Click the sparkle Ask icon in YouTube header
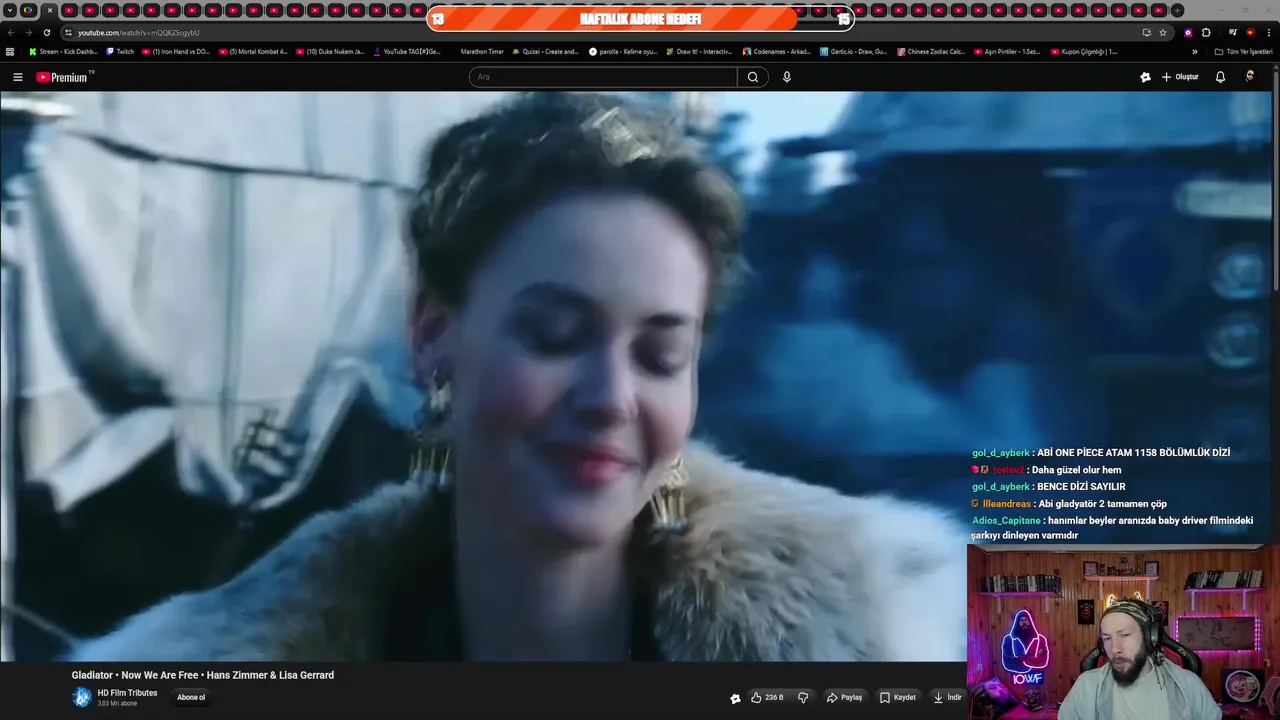The width and height of the screenshot is (1280, 720). [1145, 77]
